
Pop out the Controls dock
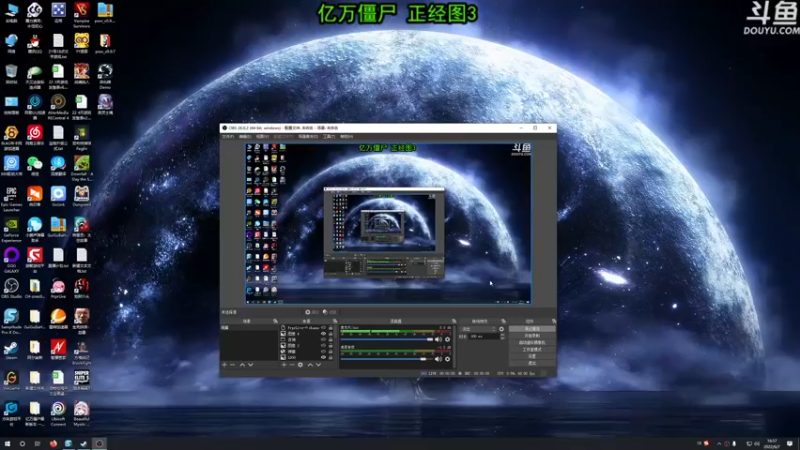pyautogui.click(x=554, y=321)
